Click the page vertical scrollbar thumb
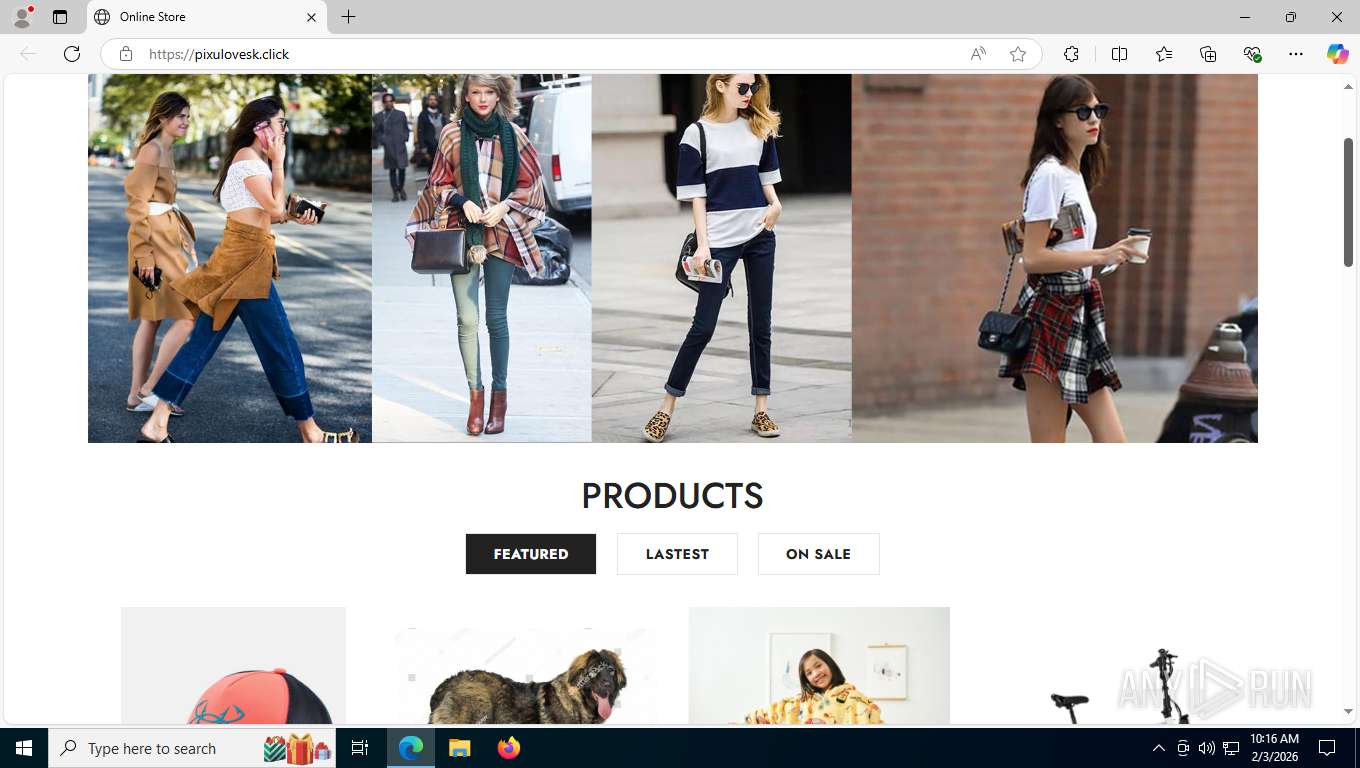Viewport: 1360px width, 768px height. (x=1348, y=202)
